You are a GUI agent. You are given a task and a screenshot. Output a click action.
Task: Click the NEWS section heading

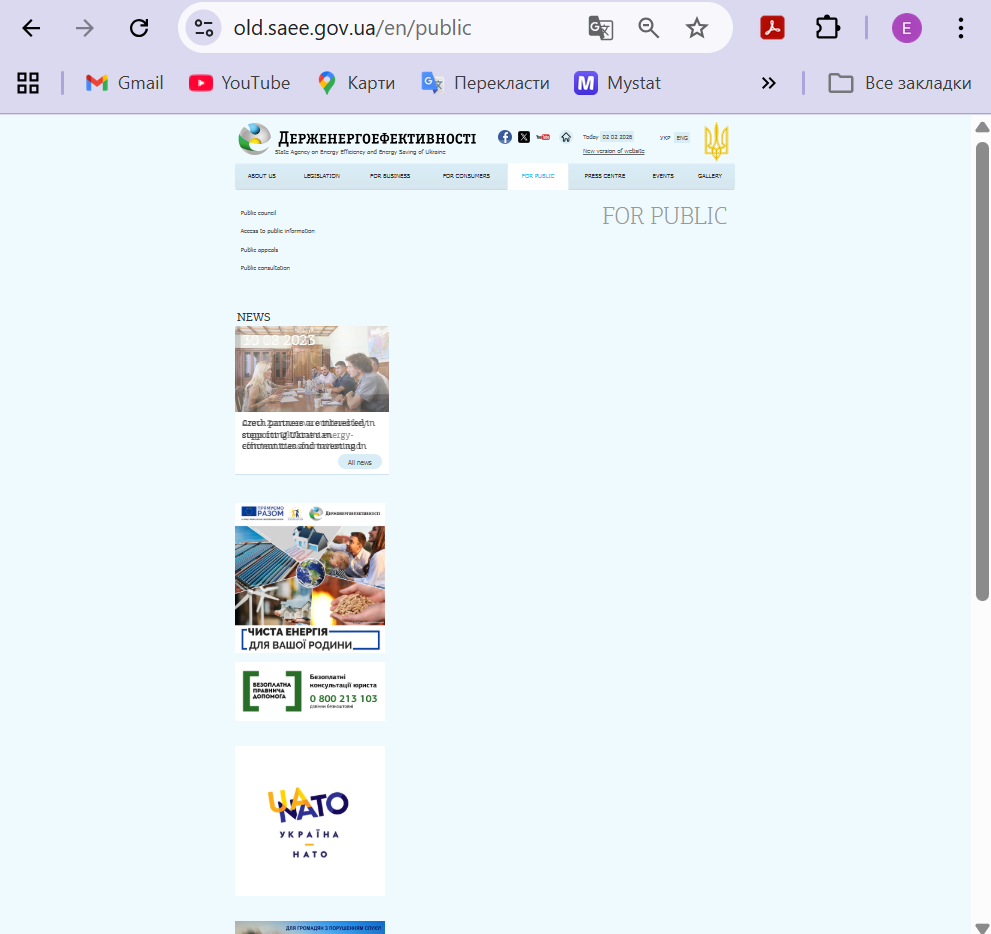[253, 317]
